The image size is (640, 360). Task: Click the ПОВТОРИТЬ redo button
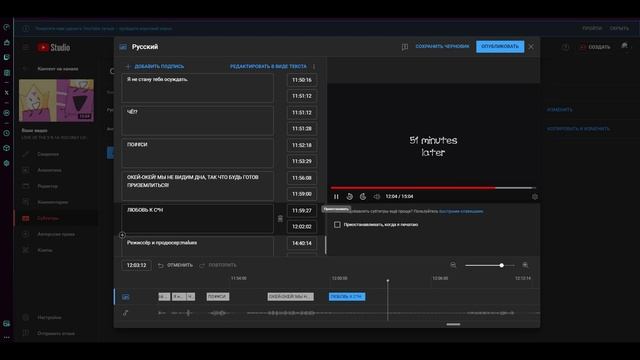click(218, 265)
